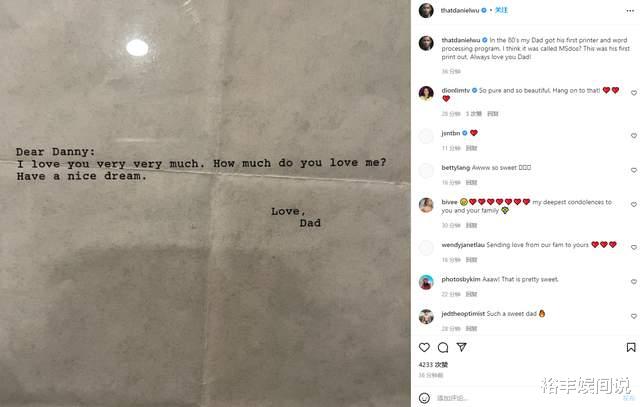Click the add comment input field

coord(527,398)
